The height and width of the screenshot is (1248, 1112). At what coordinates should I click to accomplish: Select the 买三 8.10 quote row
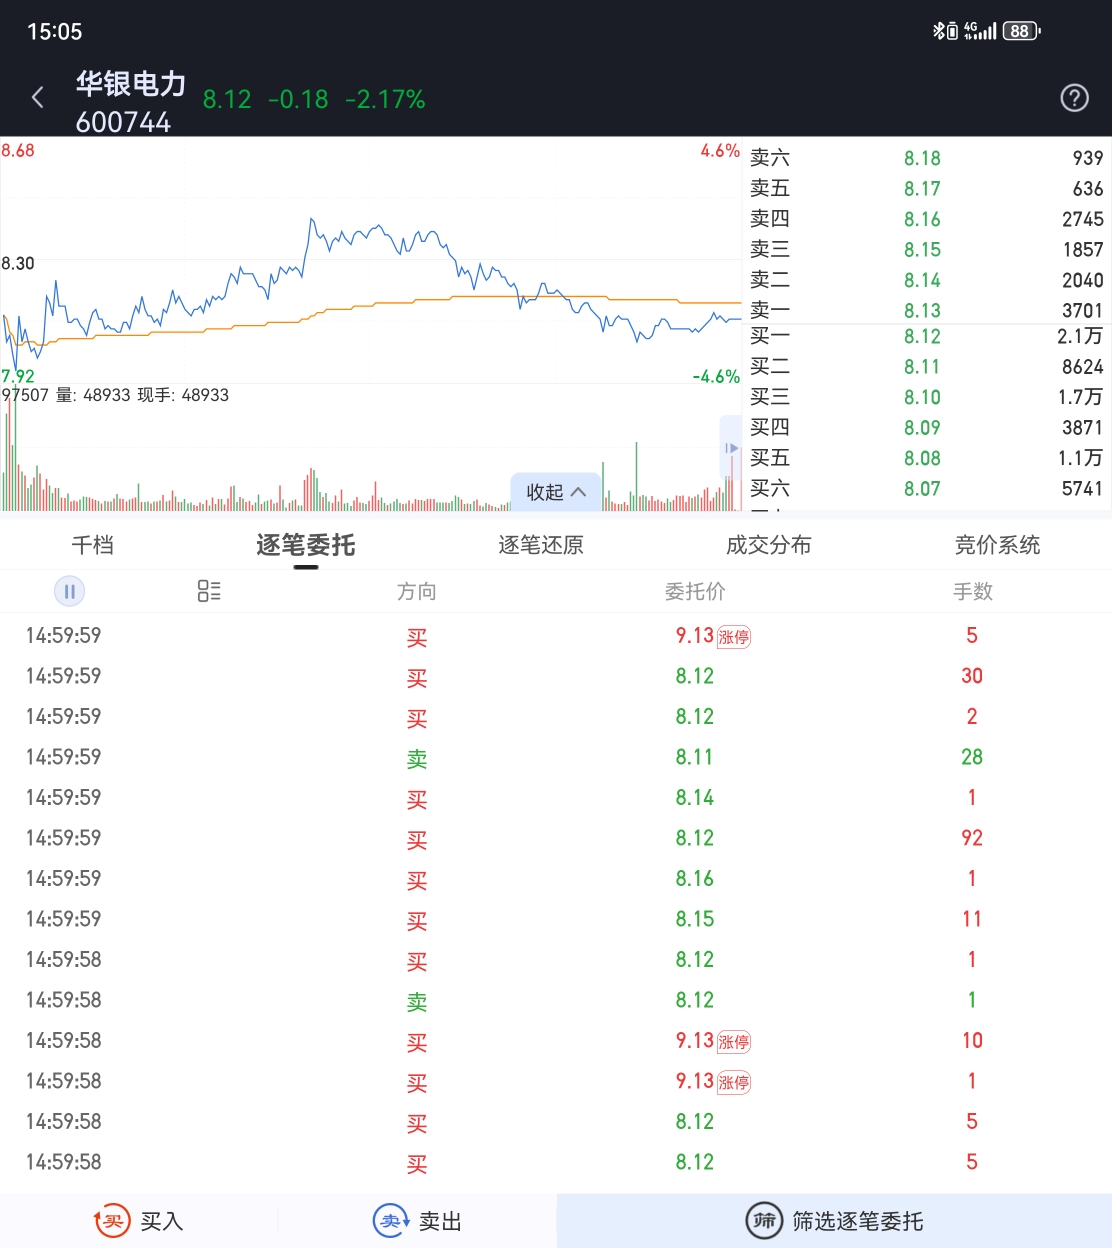coord(927,397)
